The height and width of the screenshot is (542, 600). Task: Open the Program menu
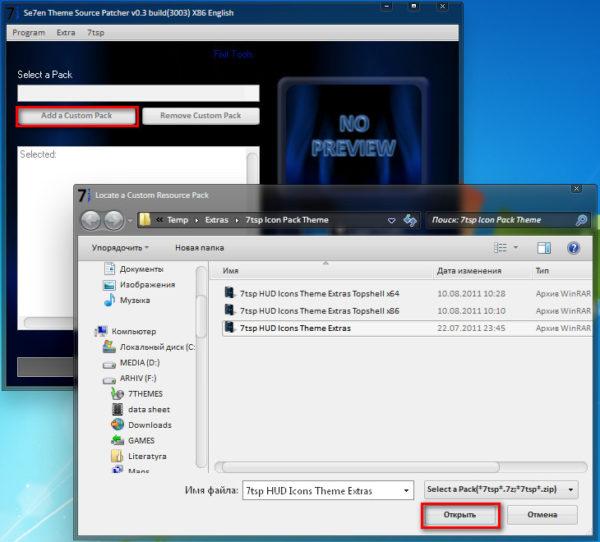(29, 33)
